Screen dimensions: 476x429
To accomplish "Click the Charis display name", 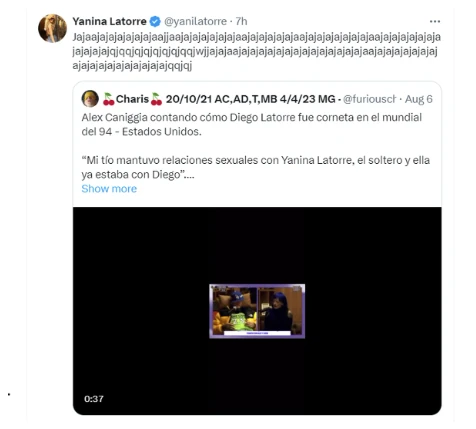I will coord(132,99).
